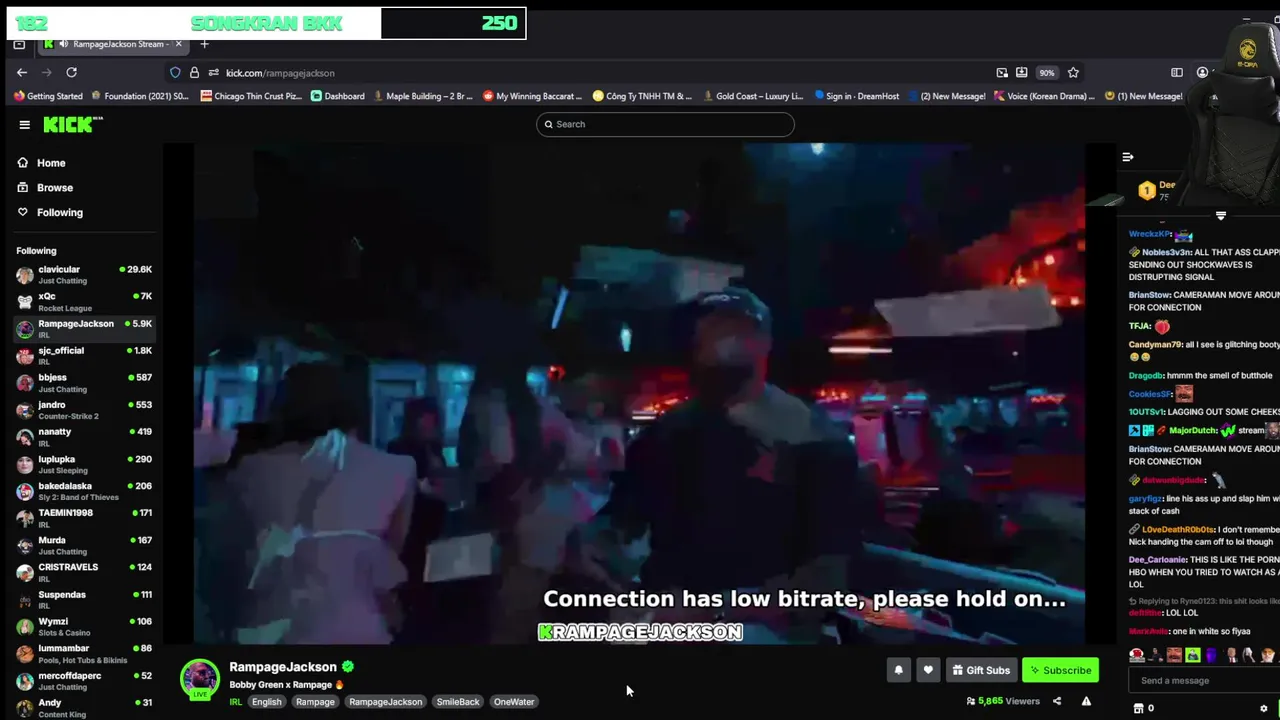Image resolution: width=1280 pixels, height=720 pixels.
Task: Reset zoom using the 90% badge
Action: 1046,73
